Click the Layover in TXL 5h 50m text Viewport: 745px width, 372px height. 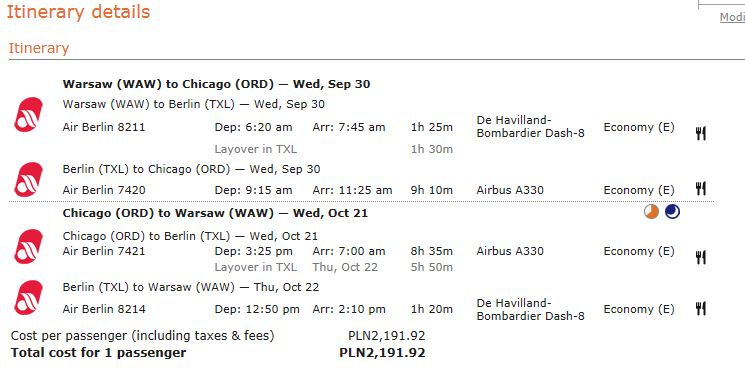coord(334,267)
